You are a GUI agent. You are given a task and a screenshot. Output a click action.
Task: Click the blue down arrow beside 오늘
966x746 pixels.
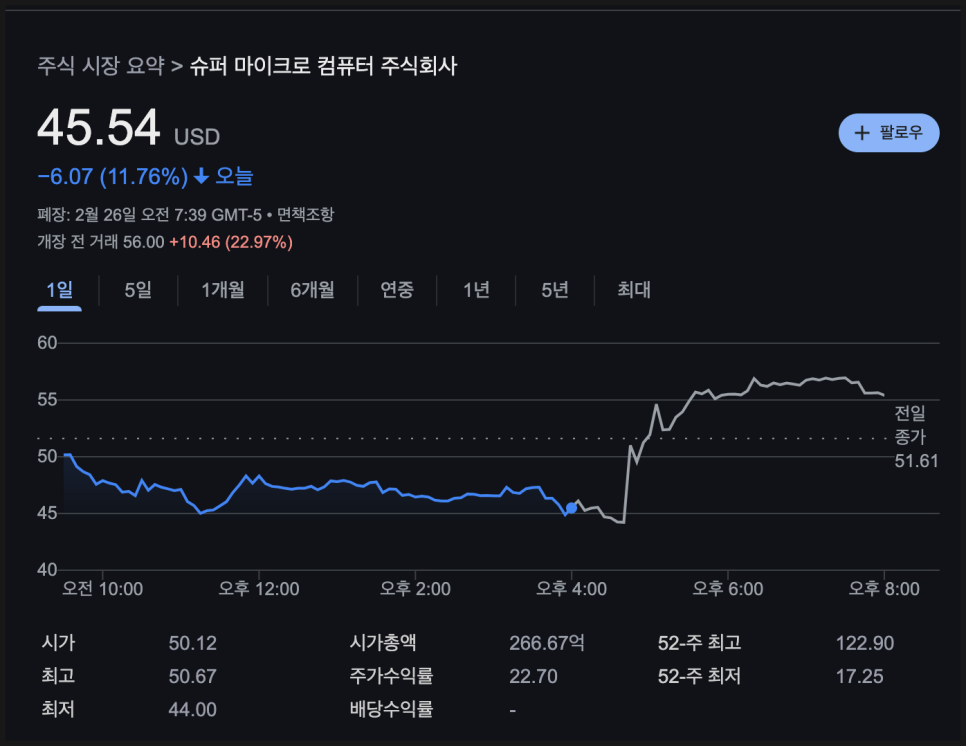[201, 177]
